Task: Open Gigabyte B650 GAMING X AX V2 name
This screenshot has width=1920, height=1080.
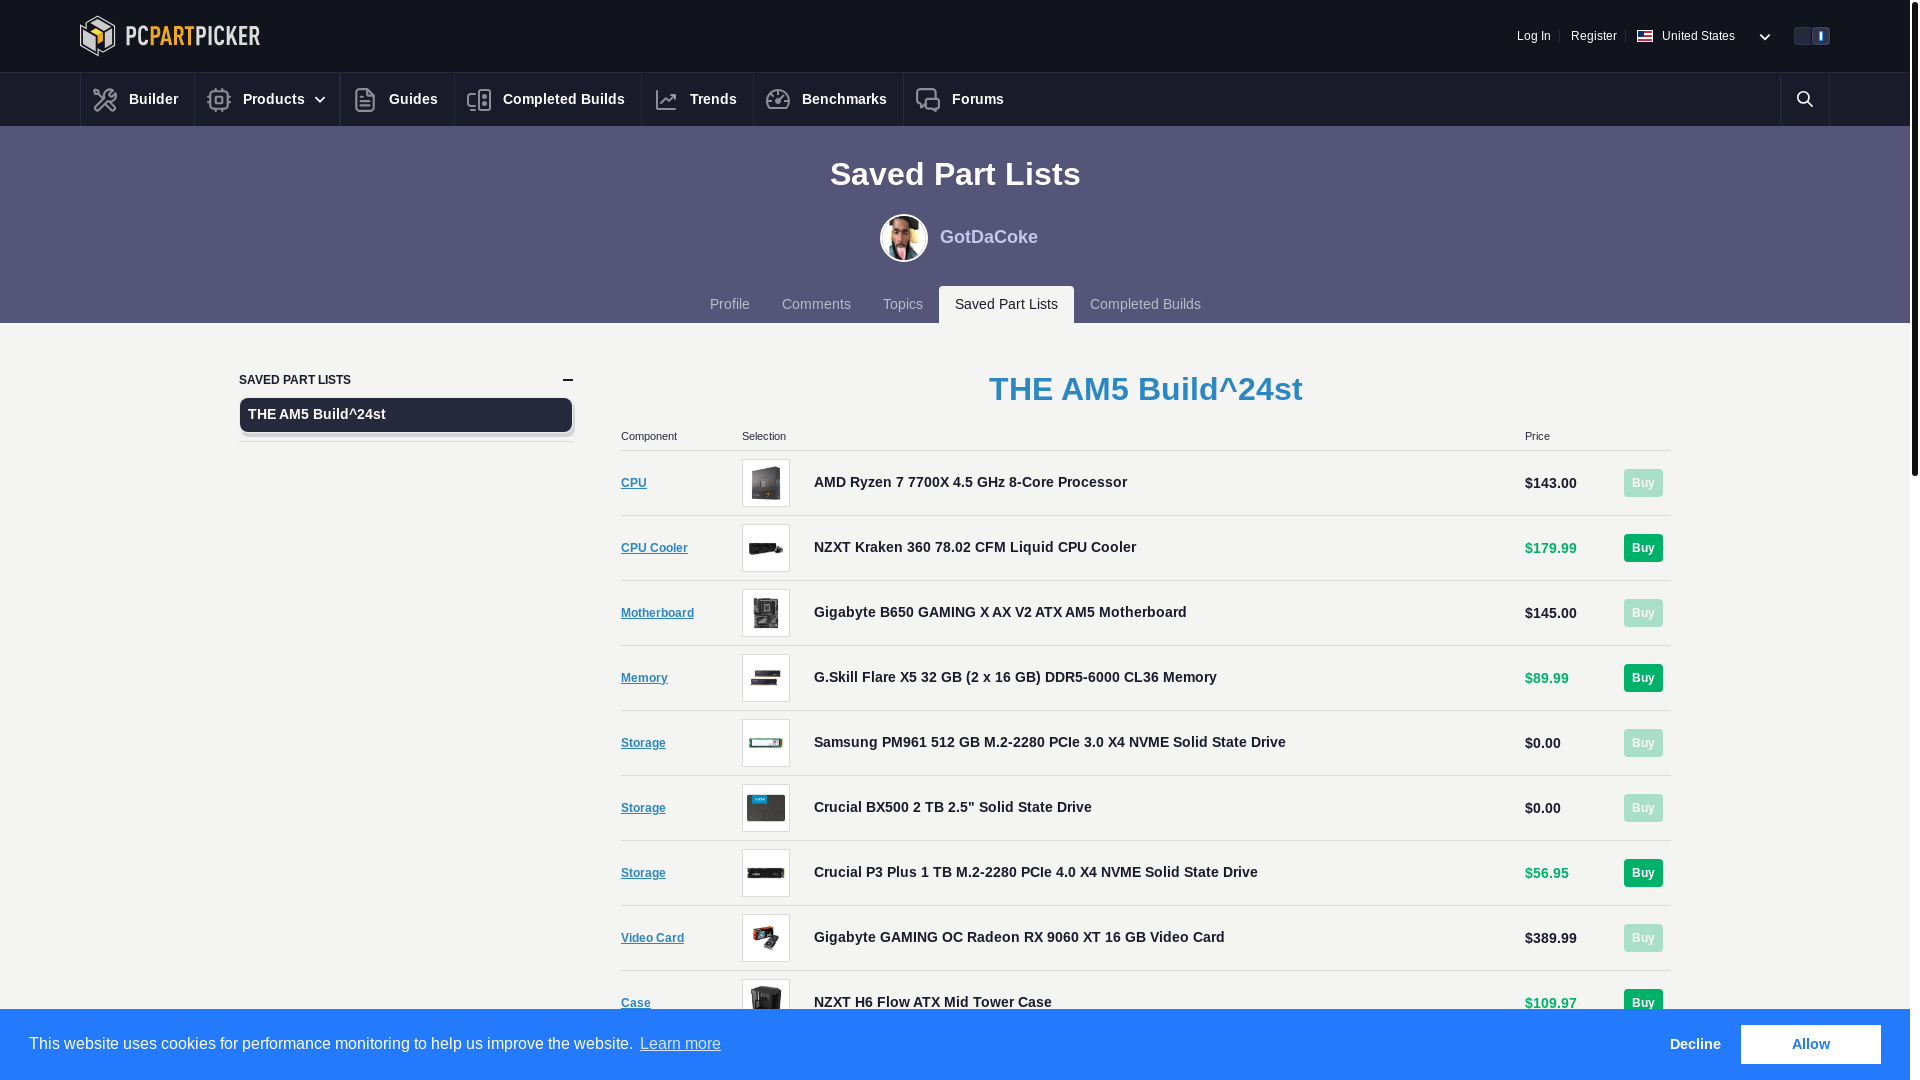Action: coord(1000,612)
